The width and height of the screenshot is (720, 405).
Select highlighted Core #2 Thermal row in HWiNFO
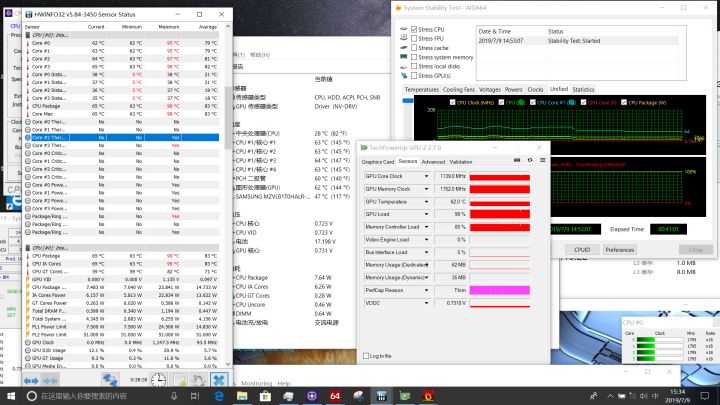[x=122, y=137]
